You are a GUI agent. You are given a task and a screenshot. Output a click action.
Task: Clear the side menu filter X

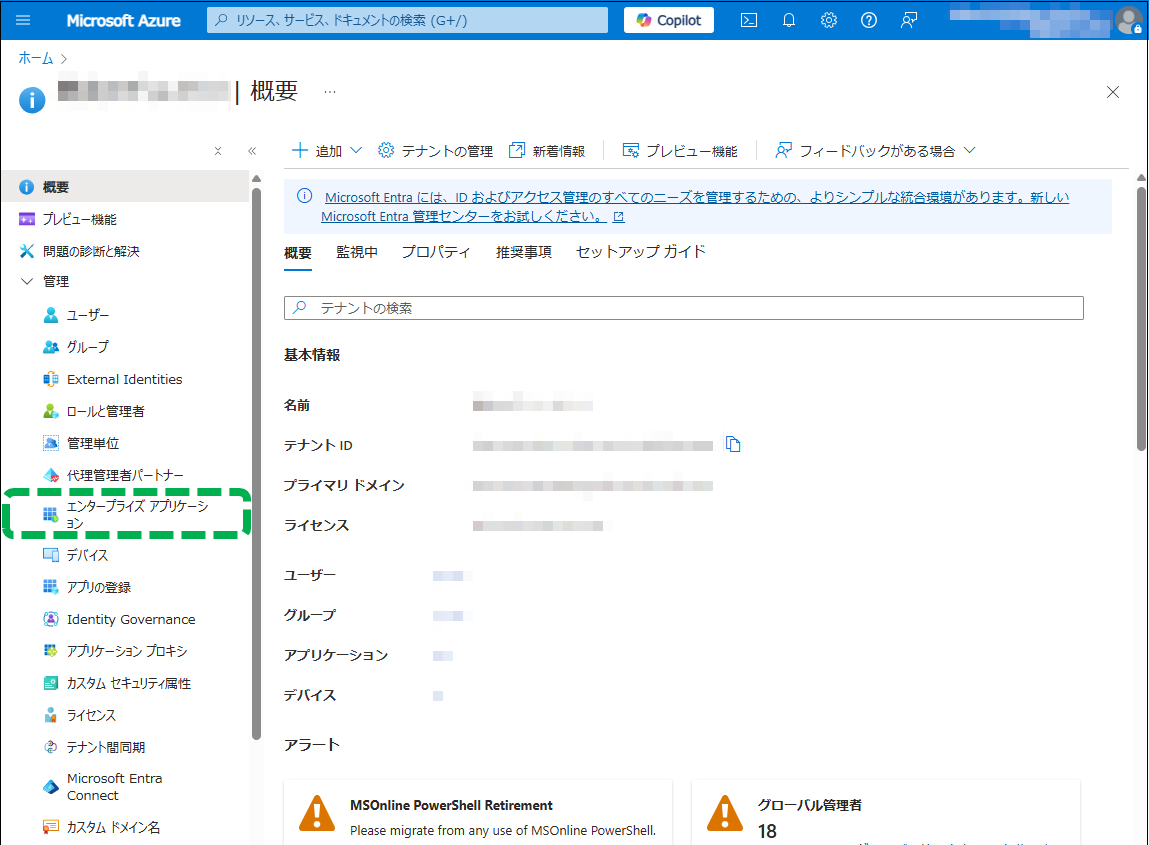coord(218,151)
